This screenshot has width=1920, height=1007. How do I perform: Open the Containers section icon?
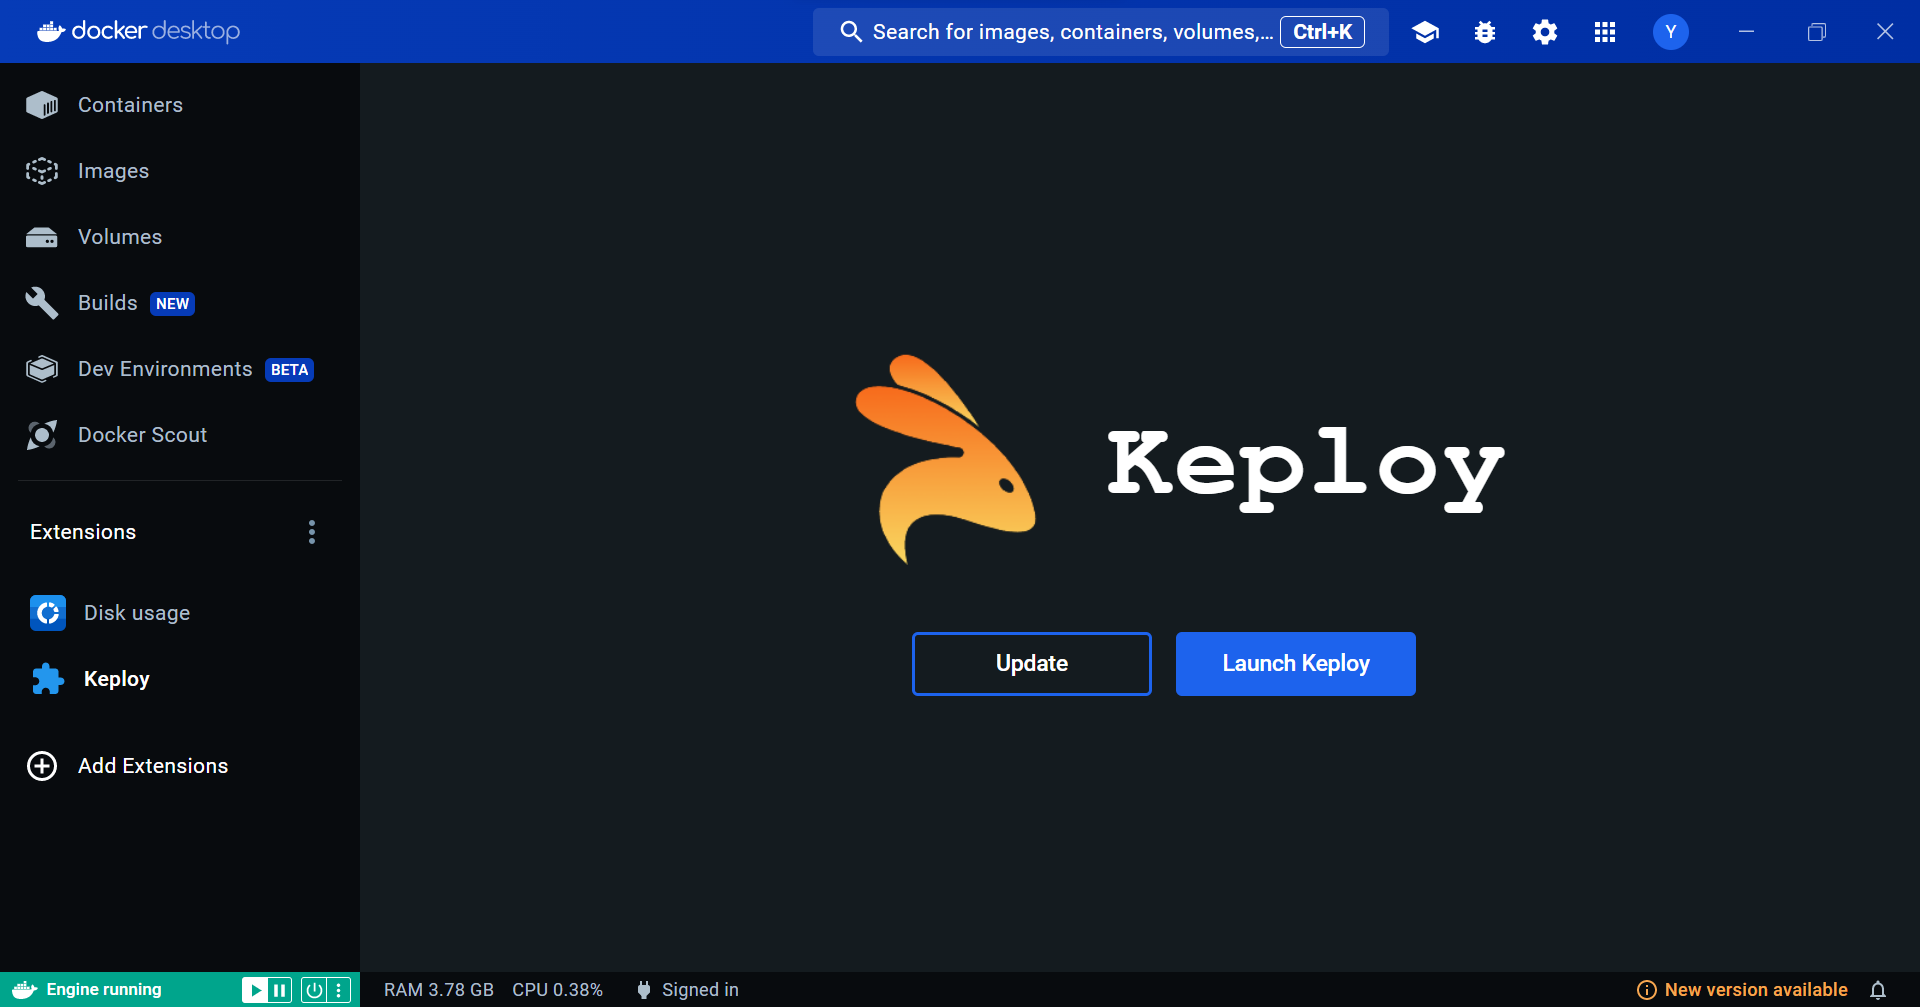[x=42, y=105]
